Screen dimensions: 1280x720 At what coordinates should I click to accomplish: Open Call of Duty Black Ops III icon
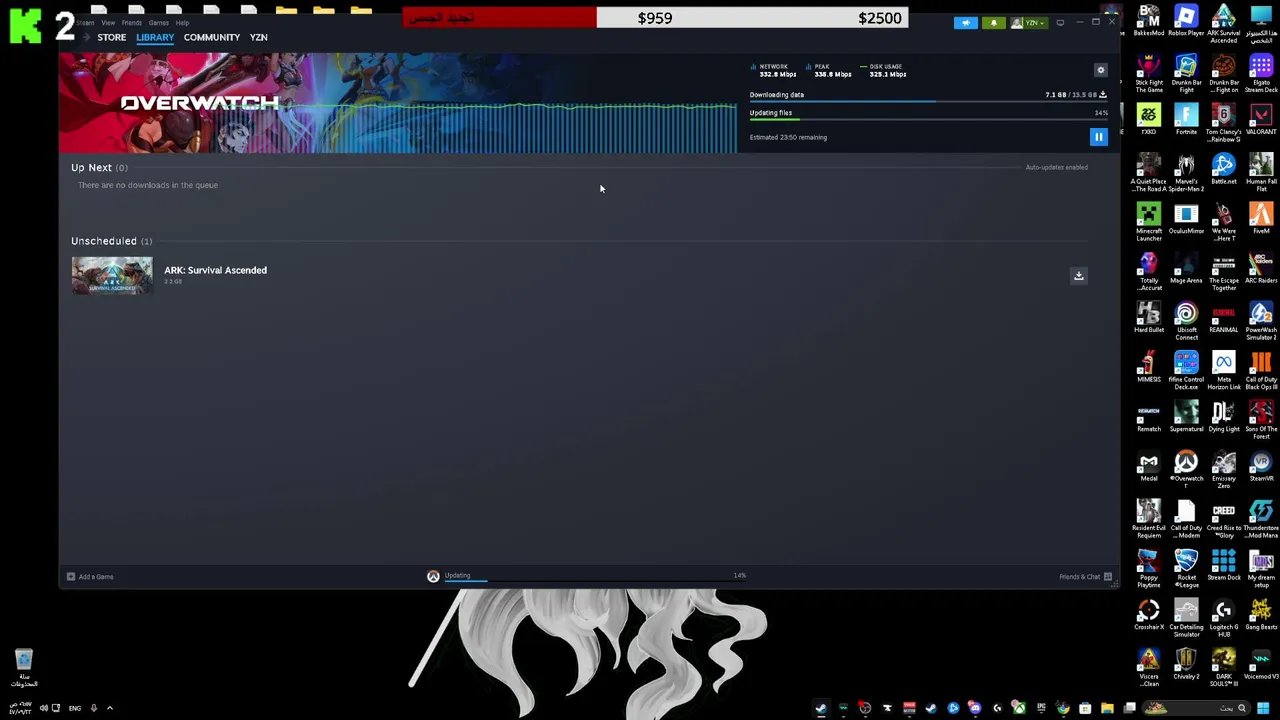(1261, 370)
